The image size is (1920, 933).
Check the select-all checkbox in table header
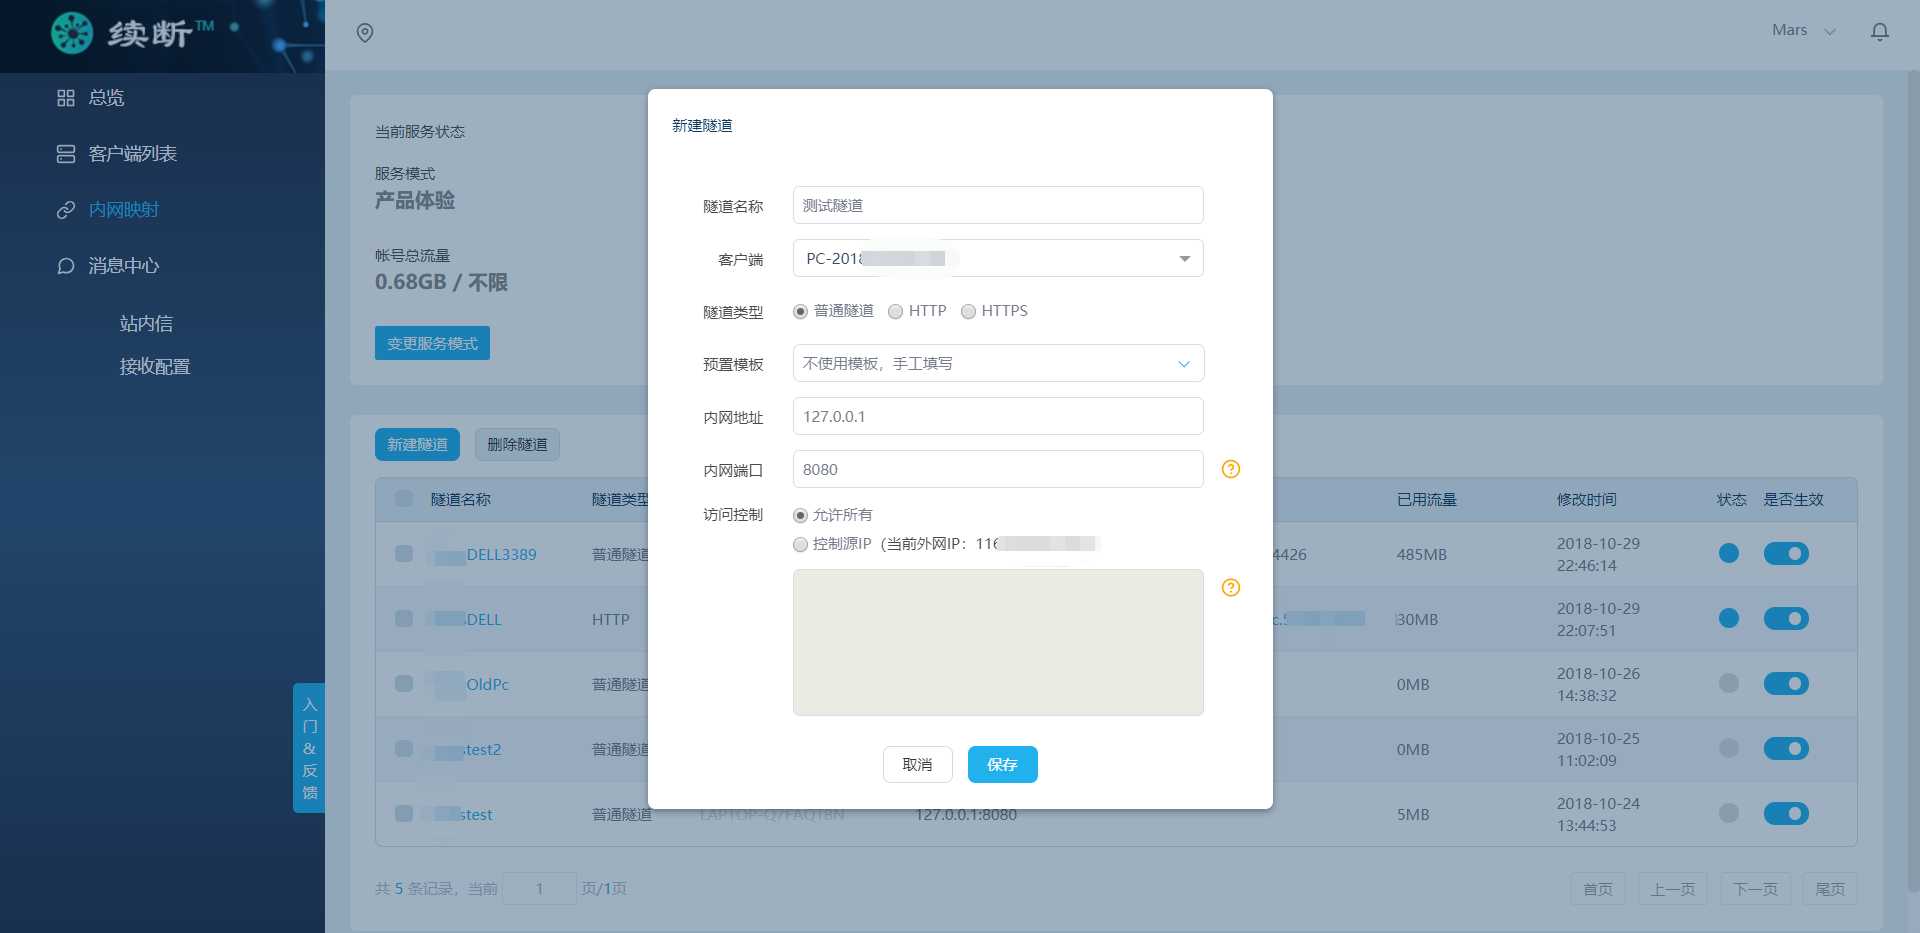click(404, 498)
